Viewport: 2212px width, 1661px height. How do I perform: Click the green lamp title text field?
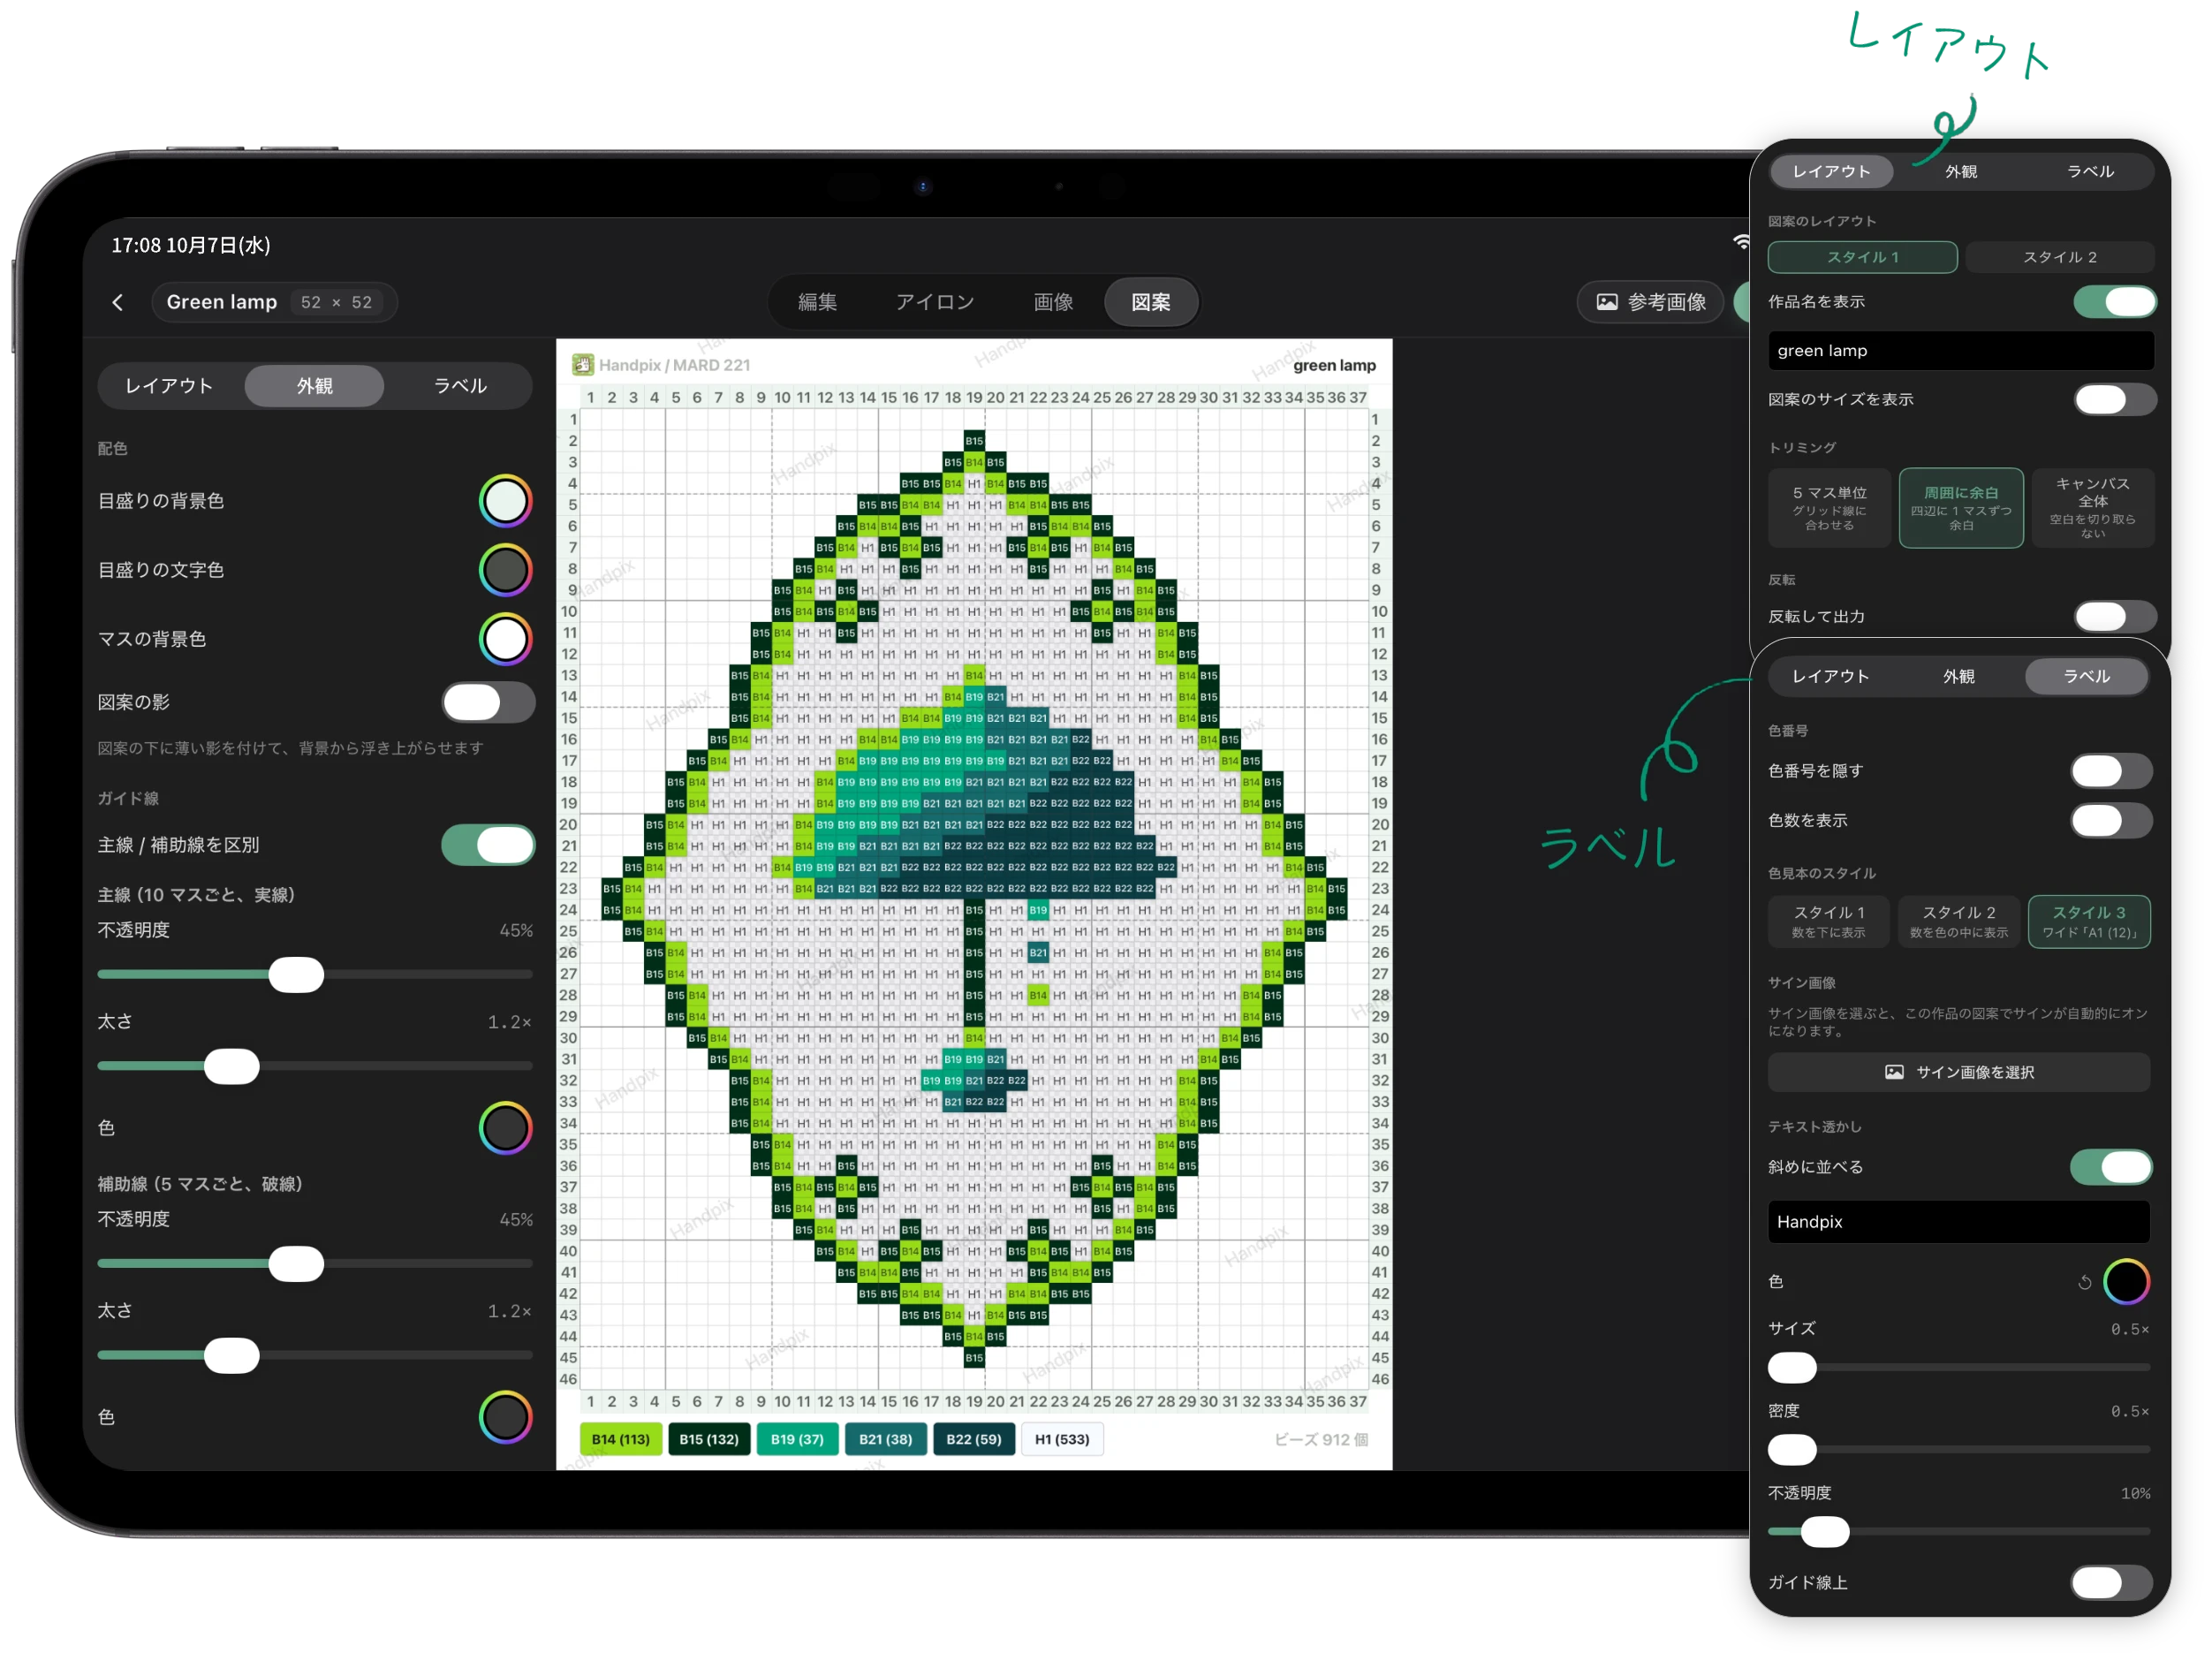click(x=1960, y=351)
